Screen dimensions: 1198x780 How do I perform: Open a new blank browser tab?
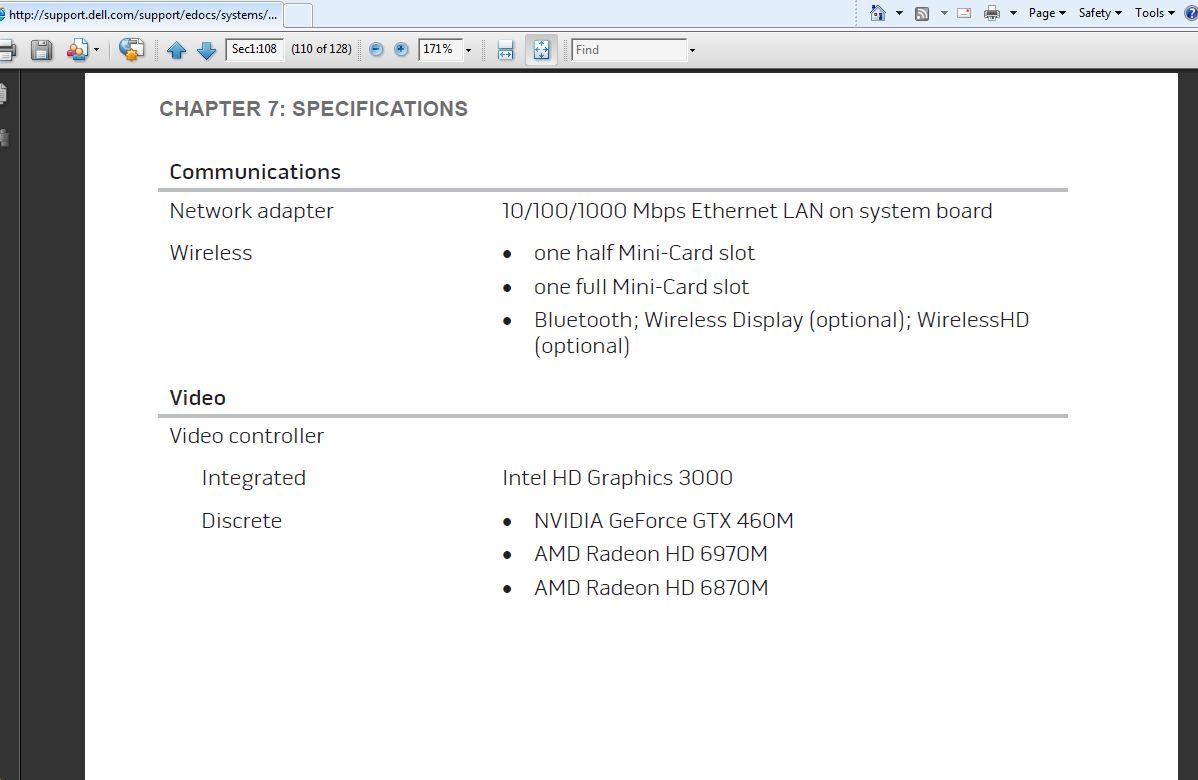[x=298, y=15]
